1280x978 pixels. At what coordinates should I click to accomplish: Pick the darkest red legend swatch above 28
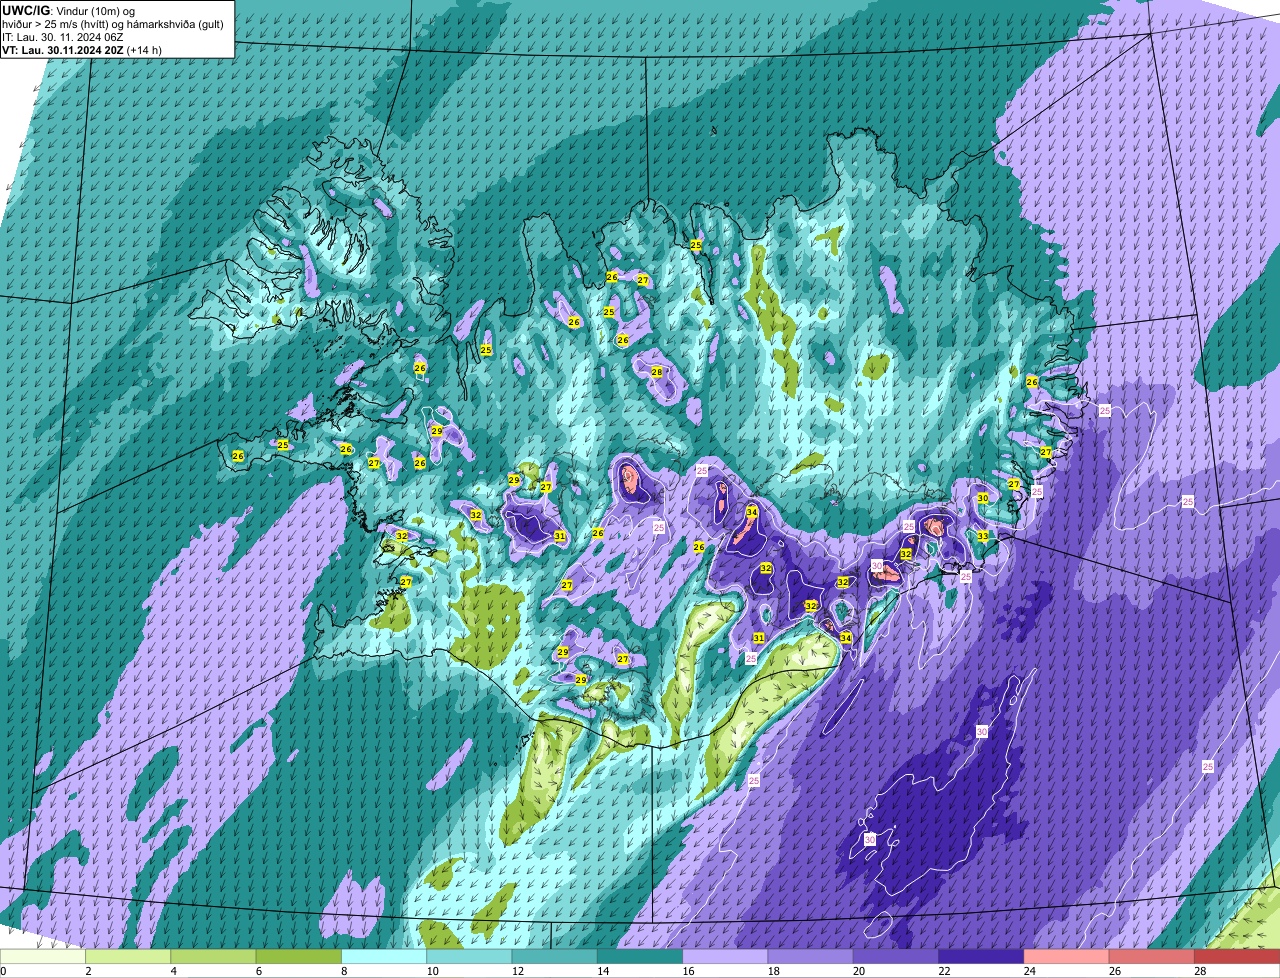point(1238,956)
